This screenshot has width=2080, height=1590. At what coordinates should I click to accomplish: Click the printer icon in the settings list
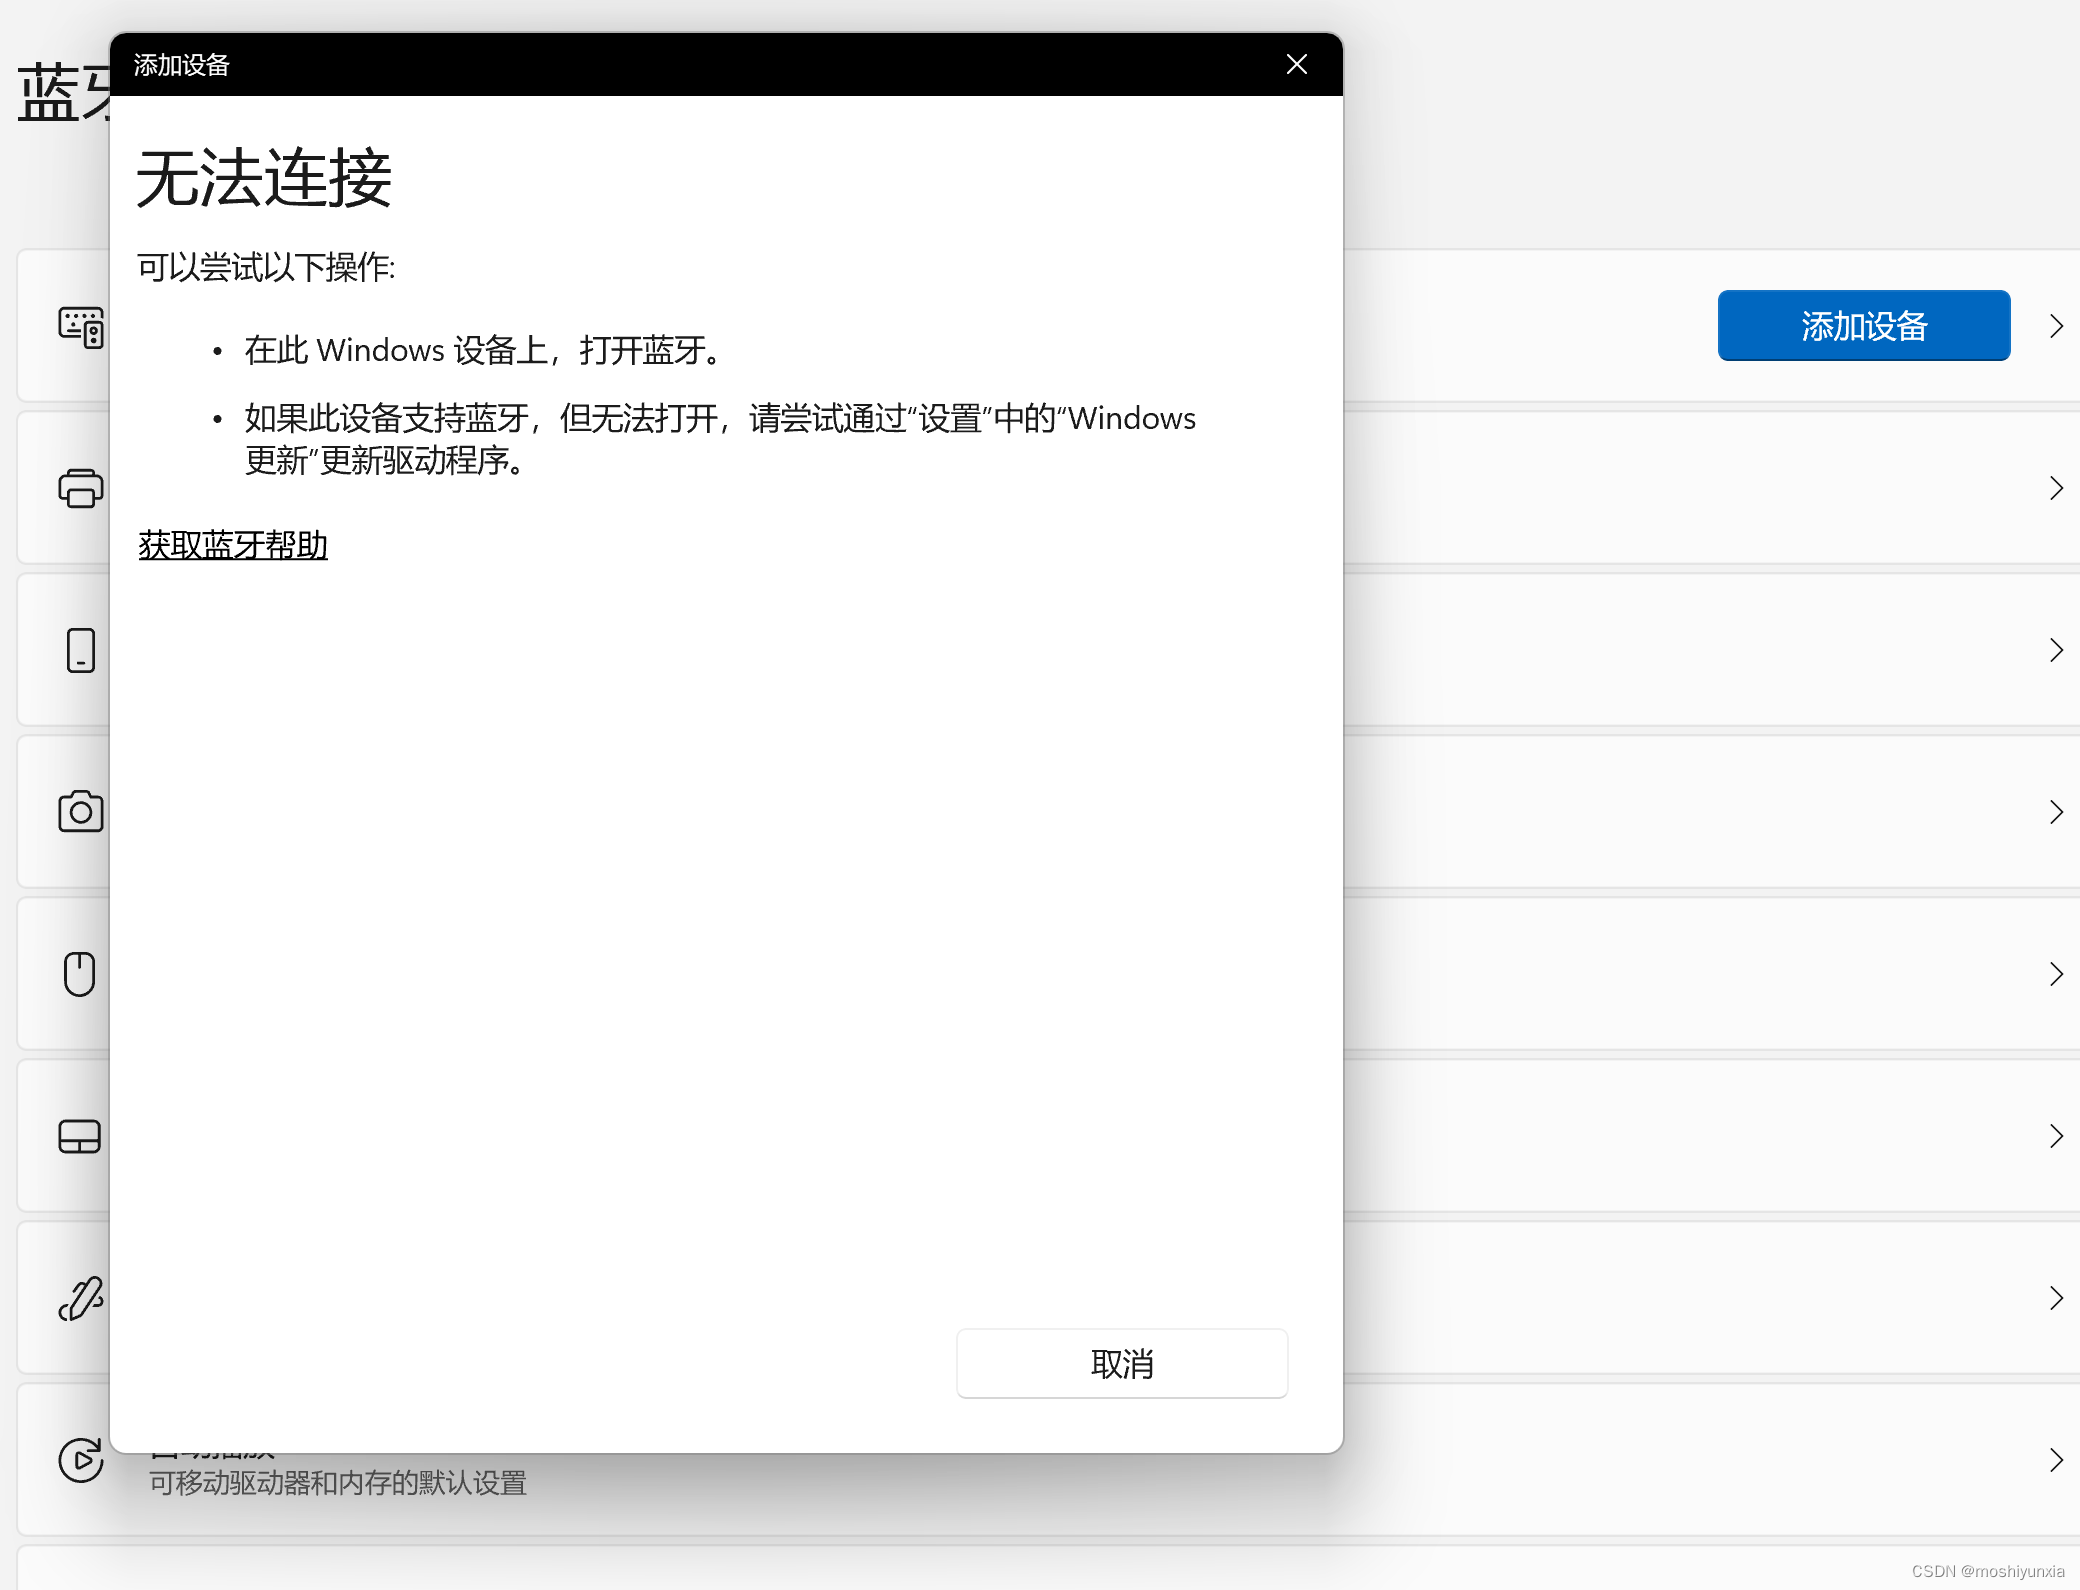click(80, 488)
